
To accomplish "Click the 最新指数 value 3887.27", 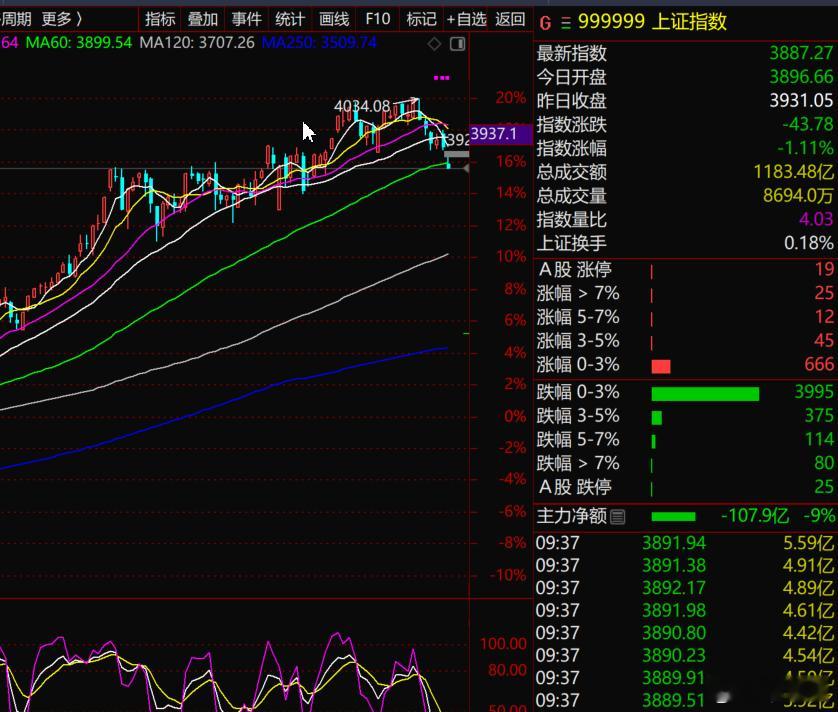I will click(x=801, y=53).
